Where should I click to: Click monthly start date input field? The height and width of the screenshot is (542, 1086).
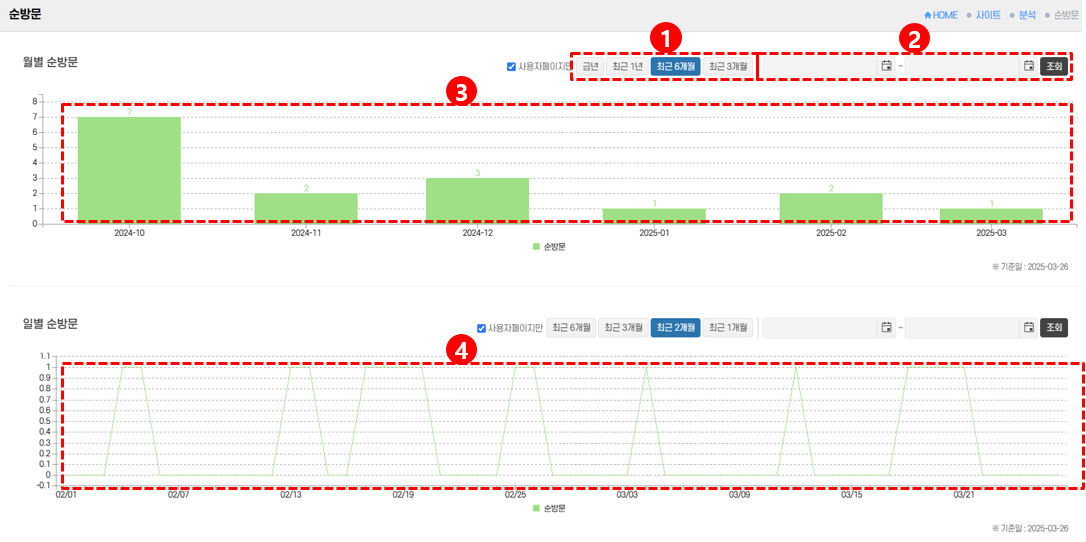pos(820,67)
